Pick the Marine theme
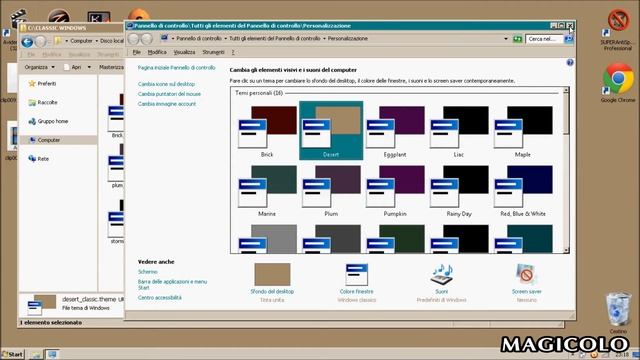The image size is (640, 360). click(x=267, y=190)
